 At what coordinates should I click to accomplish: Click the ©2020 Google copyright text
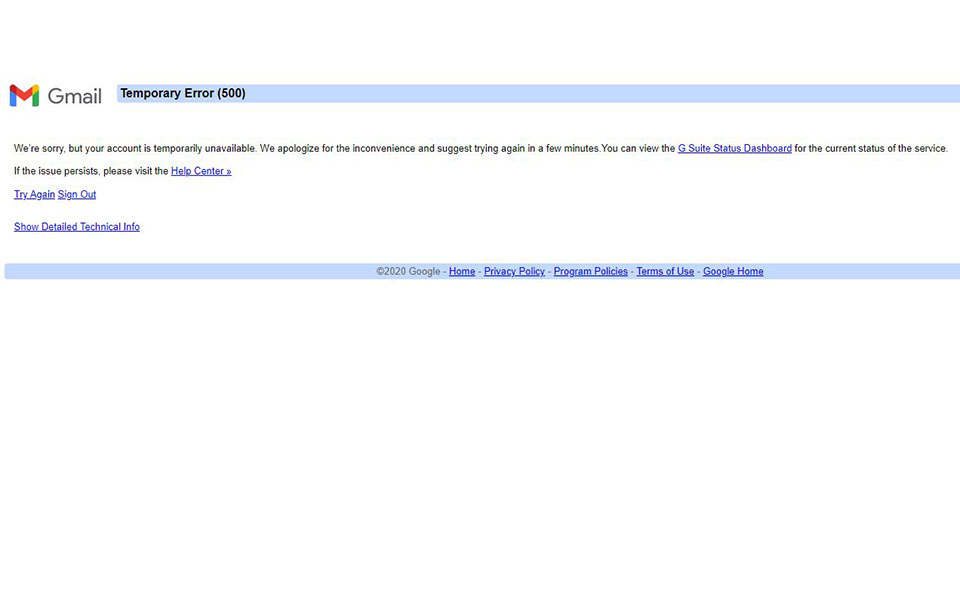[x=408, y=272]
